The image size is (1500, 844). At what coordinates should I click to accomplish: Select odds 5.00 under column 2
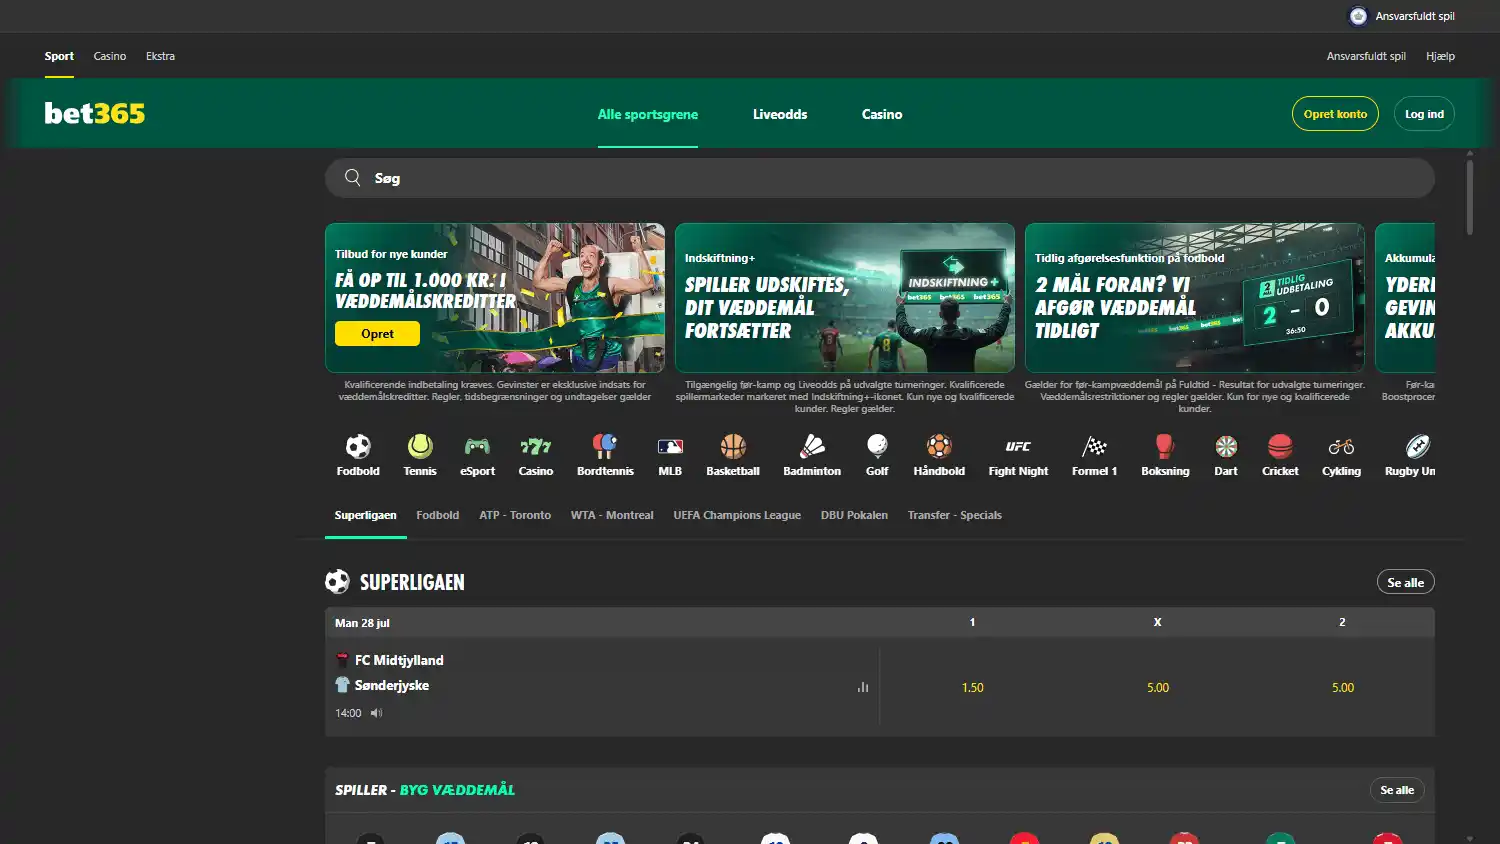coord(1343,687)
